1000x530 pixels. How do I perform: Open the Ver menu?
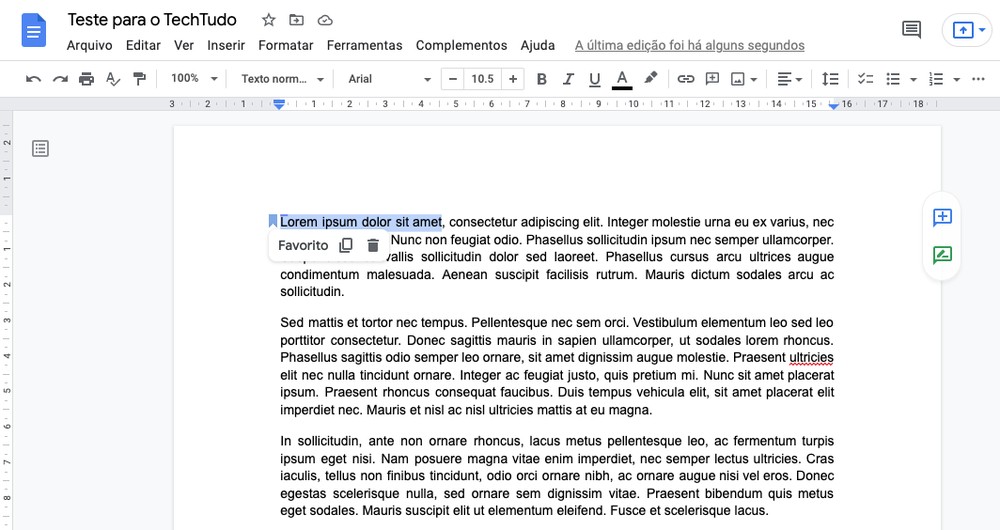184,45
